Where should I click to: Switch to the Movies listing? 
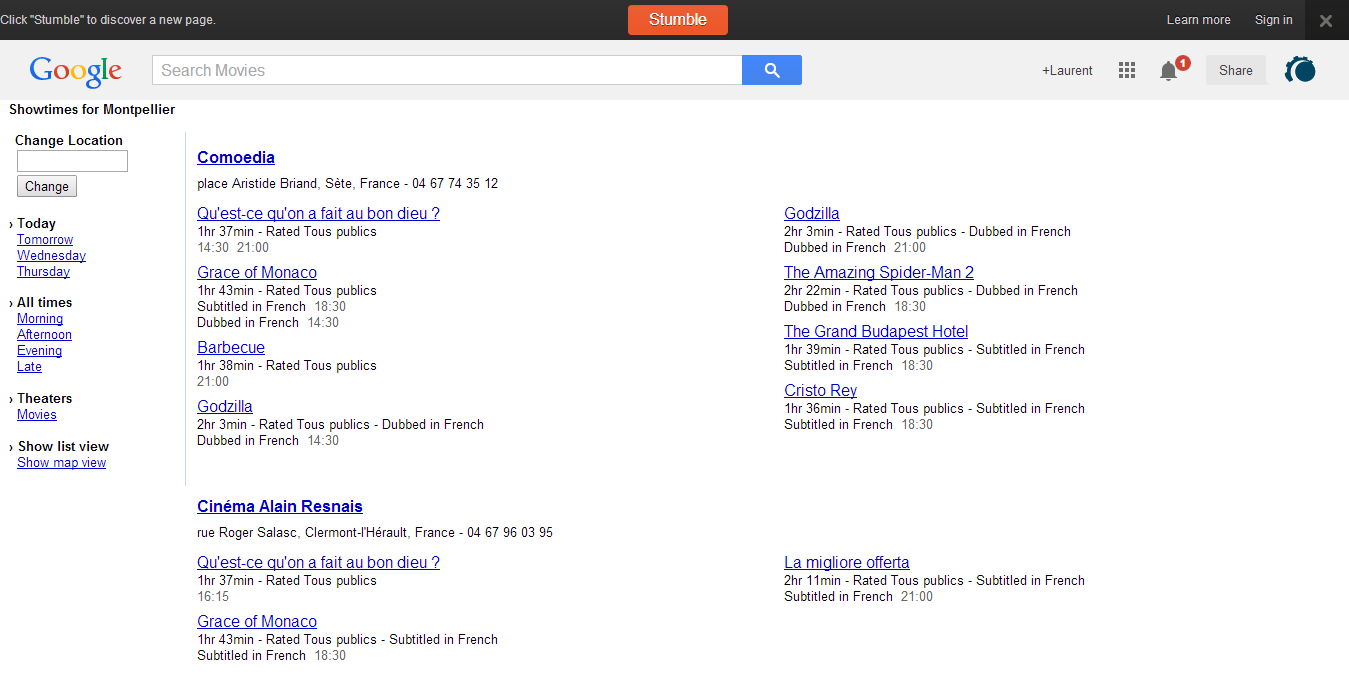point(37,415)
